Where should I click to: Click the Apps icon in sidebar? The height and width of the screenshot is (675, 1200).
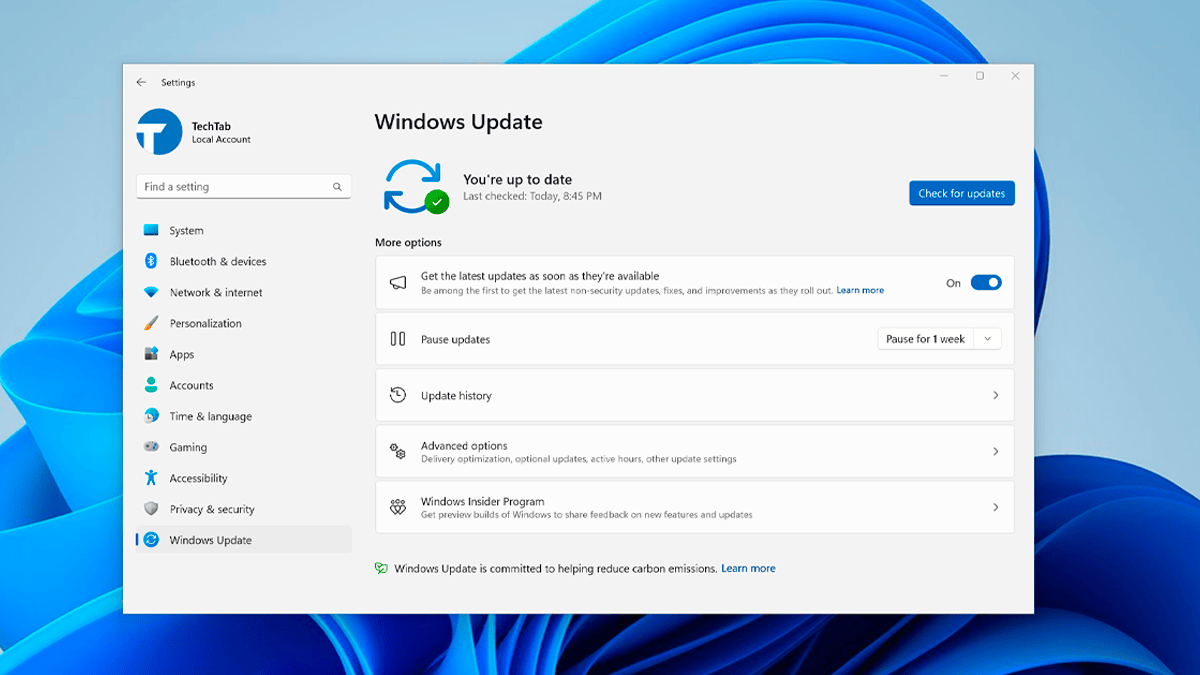151,354
